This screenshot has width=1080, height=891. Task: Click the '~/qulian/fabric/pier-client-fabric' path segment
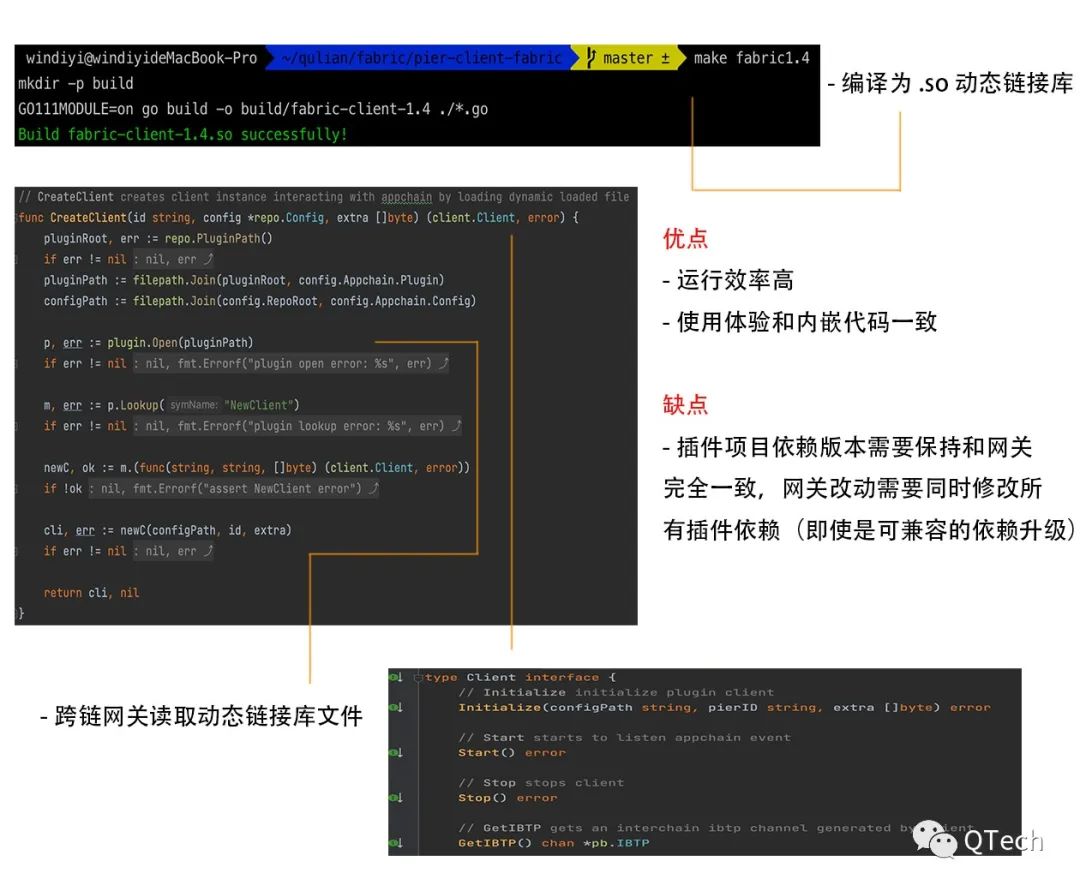pos(422,58)
